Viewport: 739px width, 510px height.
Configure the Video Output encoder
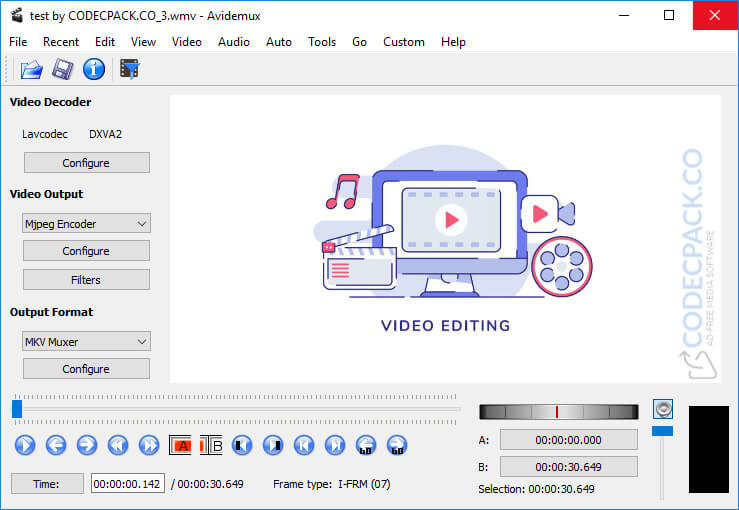tap(86, 251)
